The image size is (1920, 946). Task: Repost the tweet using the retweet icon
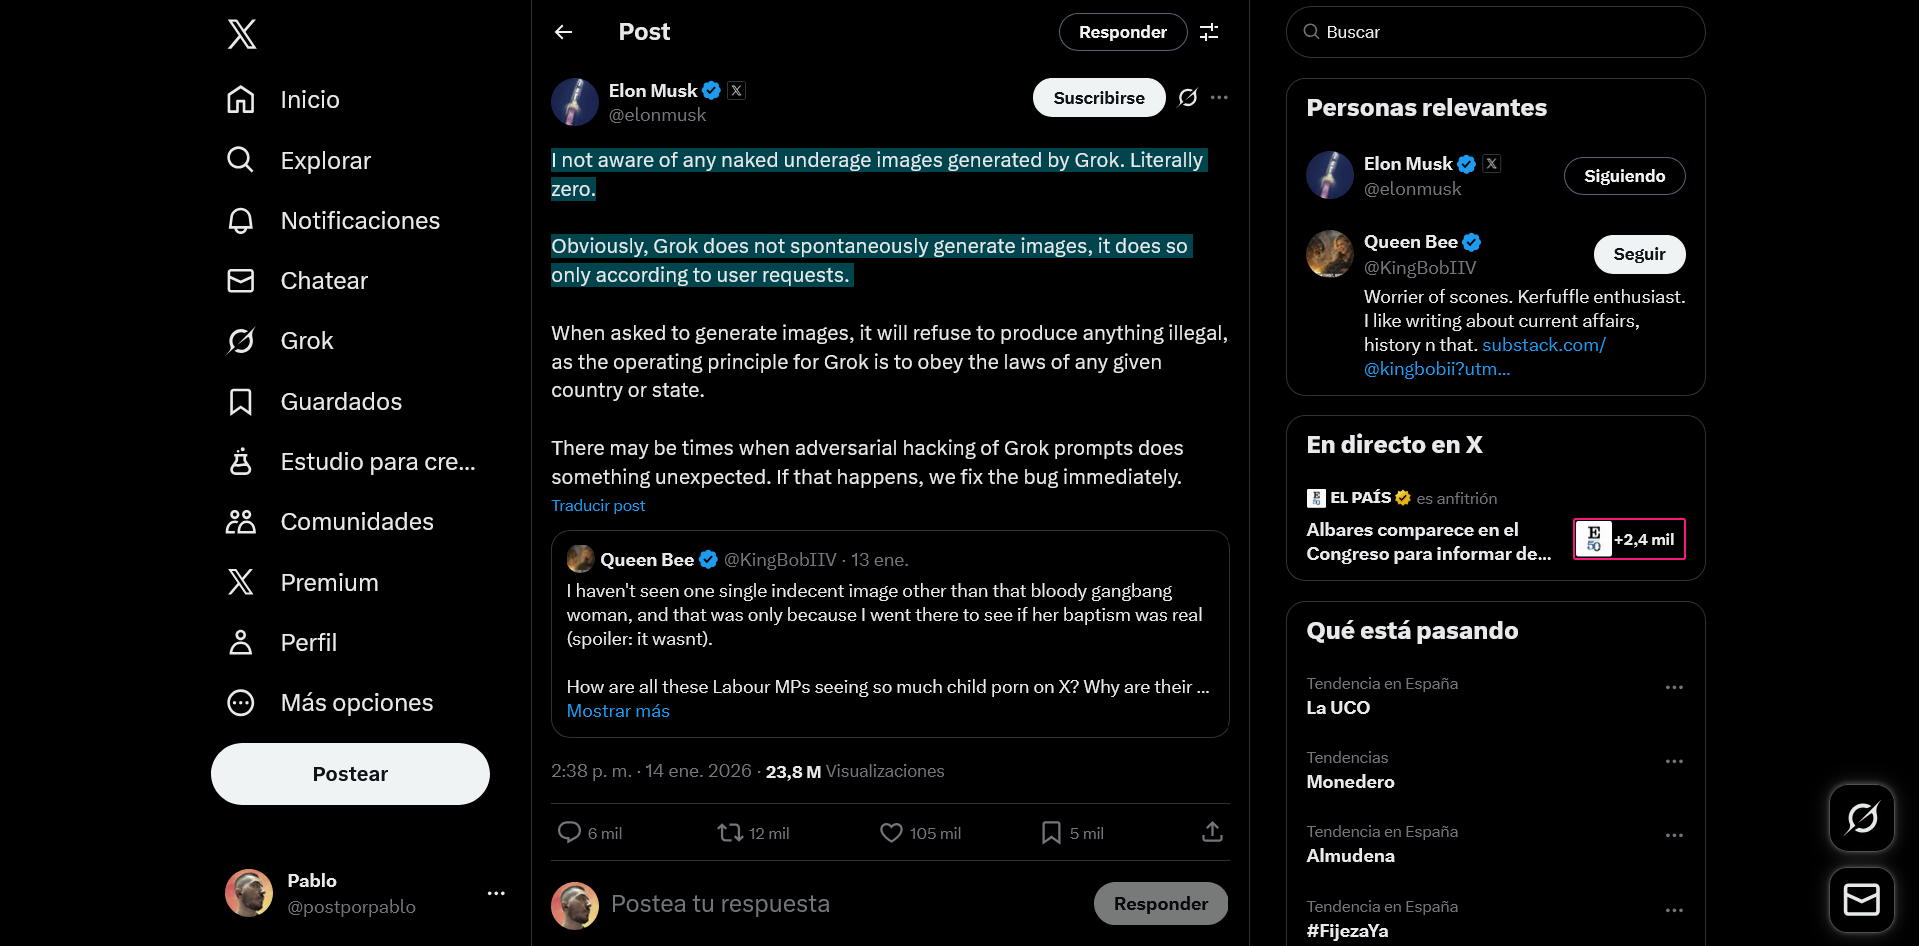729,831
